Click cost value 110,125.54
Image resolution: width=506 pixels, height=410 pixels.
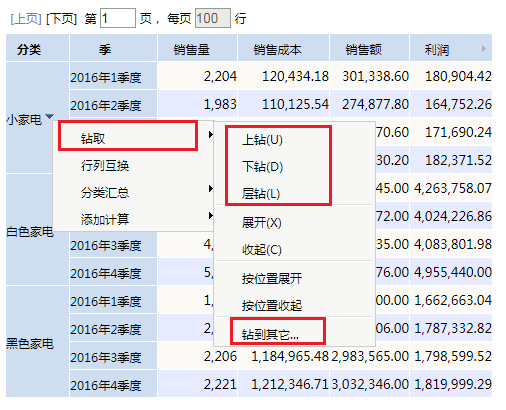point(295,104)
